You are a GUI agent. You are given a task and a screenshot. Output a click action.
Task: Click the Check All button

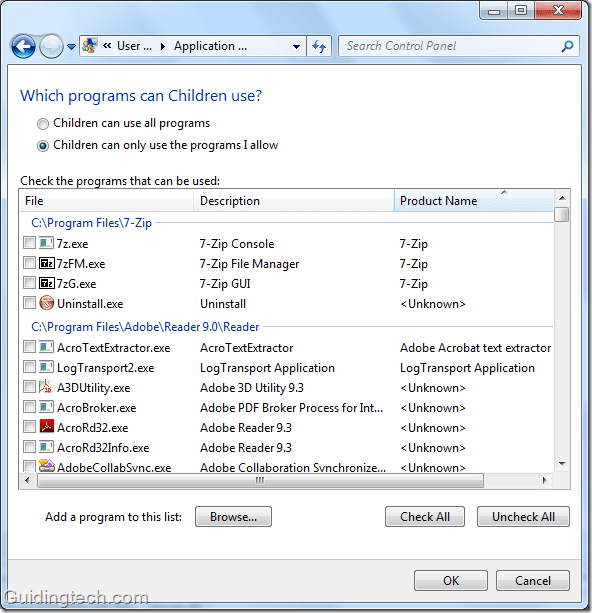425,517
